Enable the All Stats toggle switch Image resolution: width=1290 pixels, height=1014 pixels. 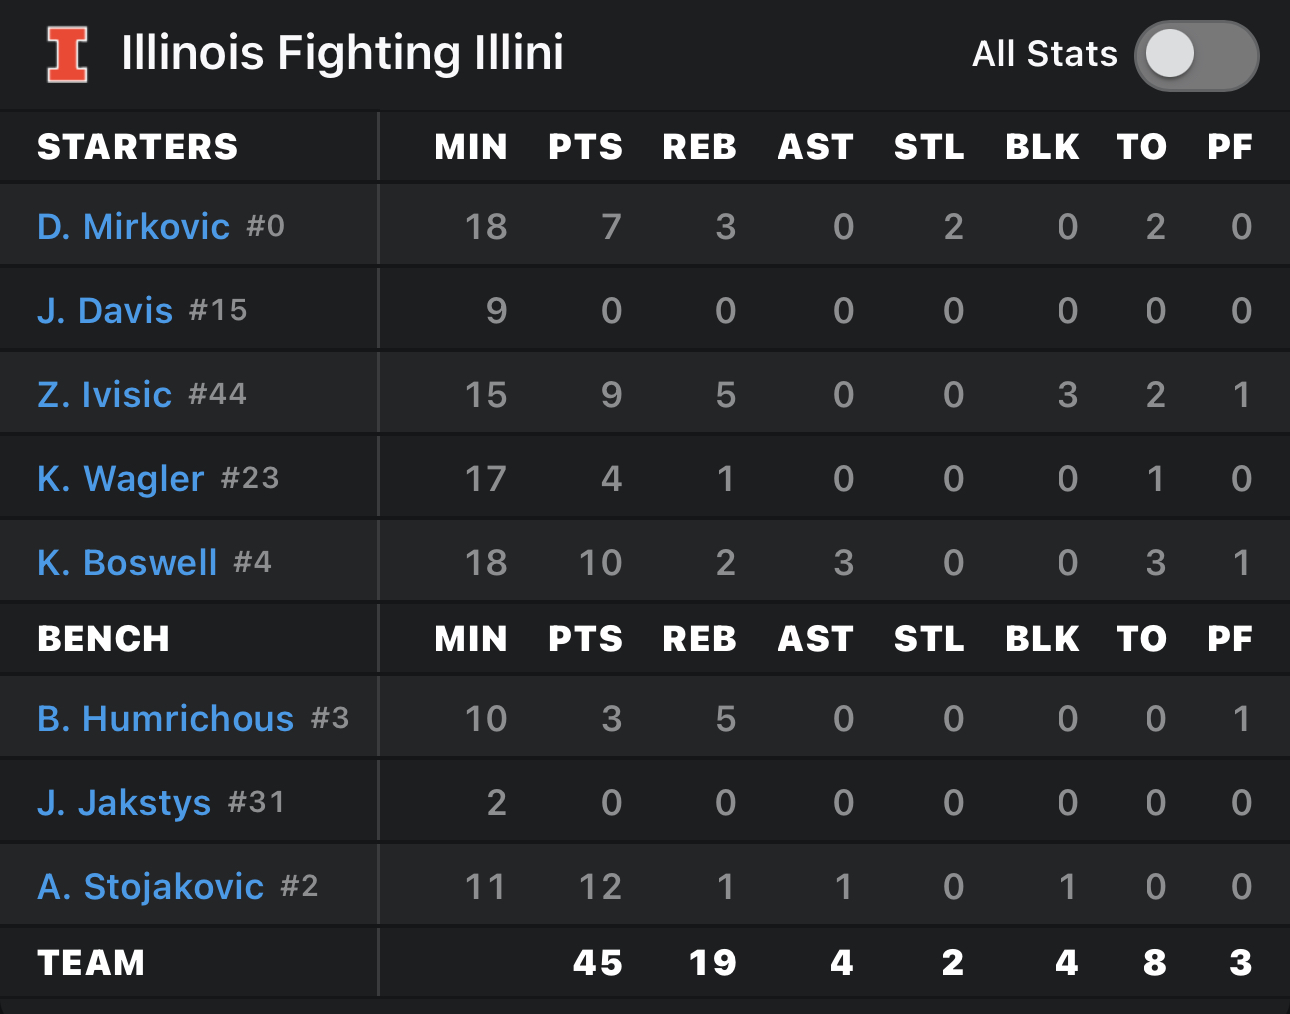[1196, 55]
